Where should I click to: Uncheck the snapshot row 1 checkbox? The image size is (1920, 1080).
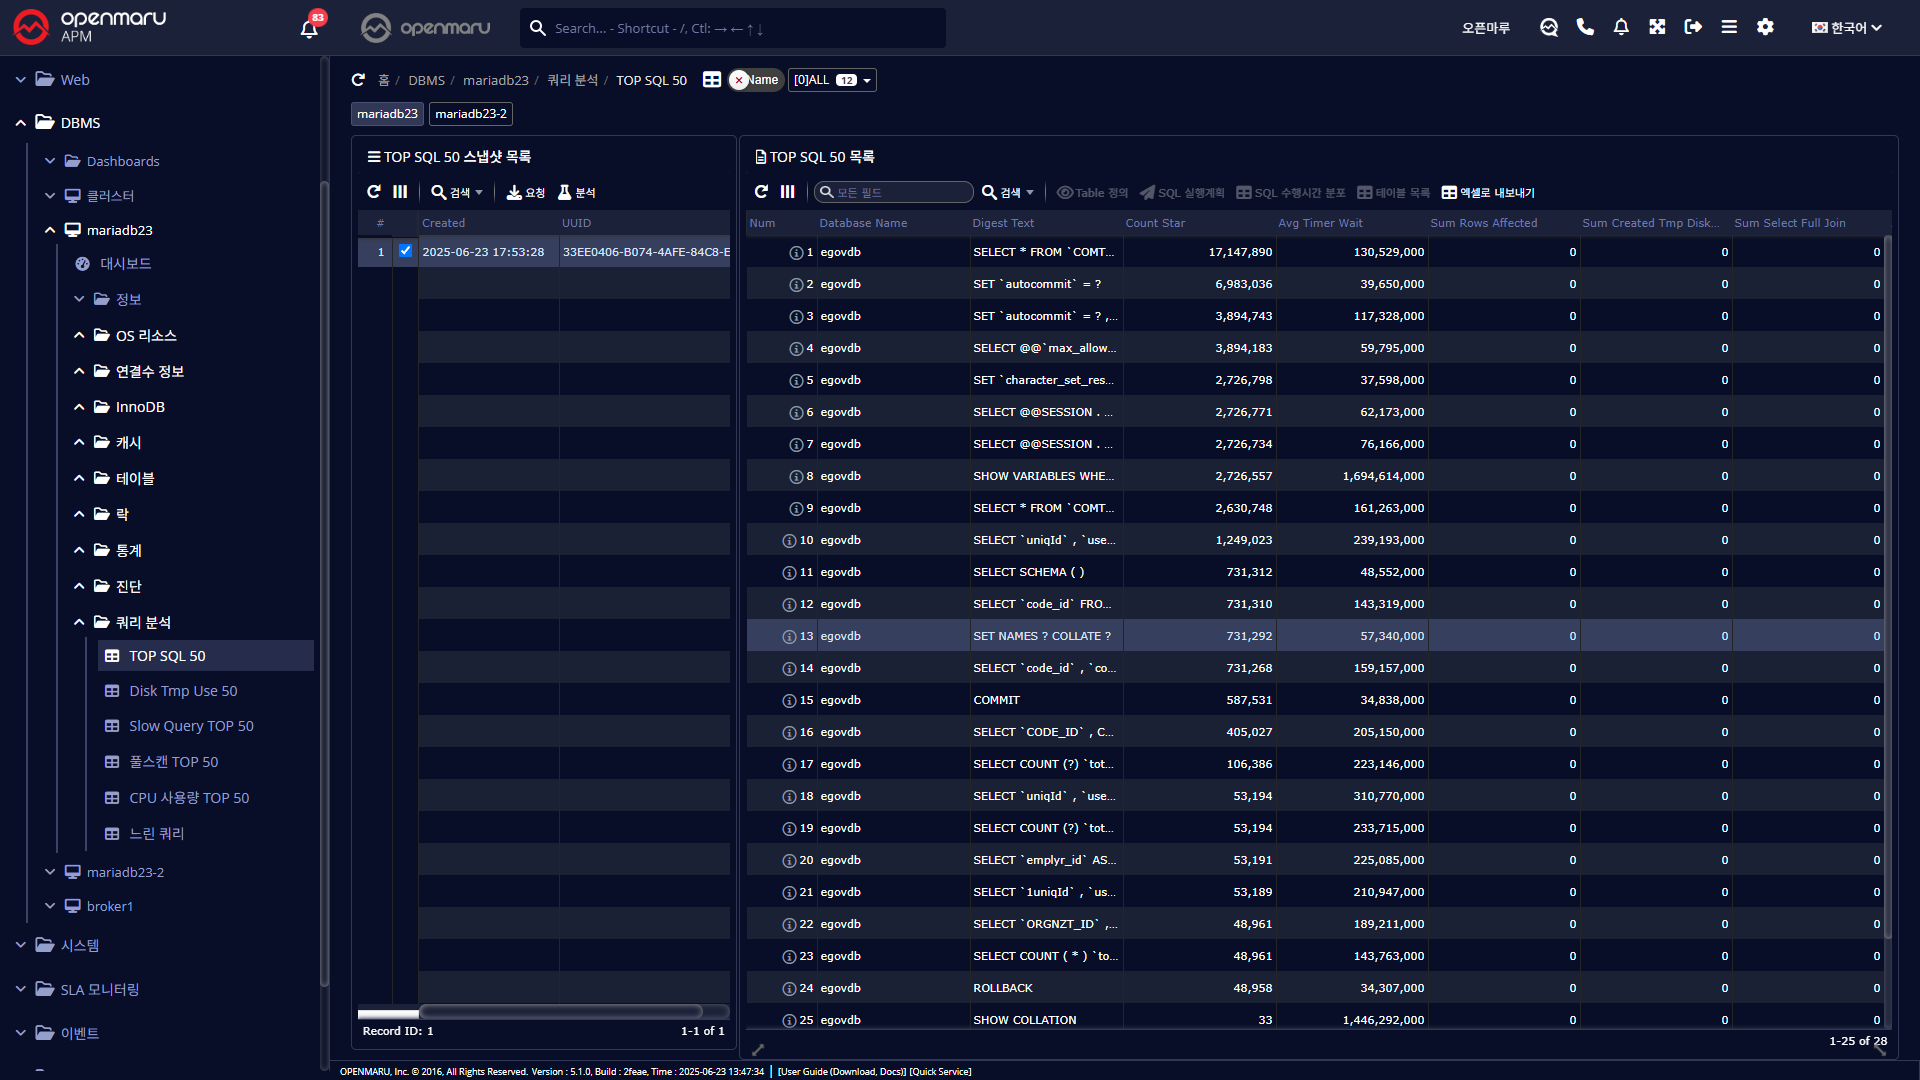point(405,251)
